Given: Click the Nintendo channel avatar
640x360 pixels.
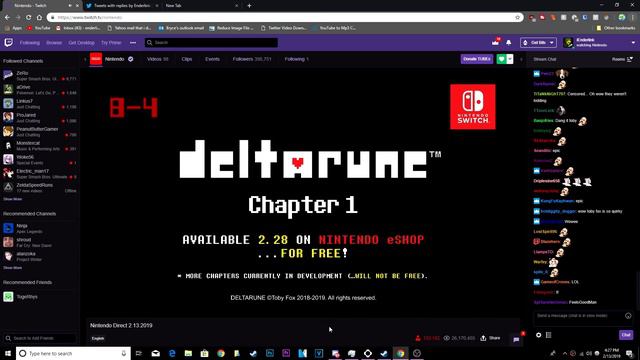Looking at the screenshot, I should point(96,59).
